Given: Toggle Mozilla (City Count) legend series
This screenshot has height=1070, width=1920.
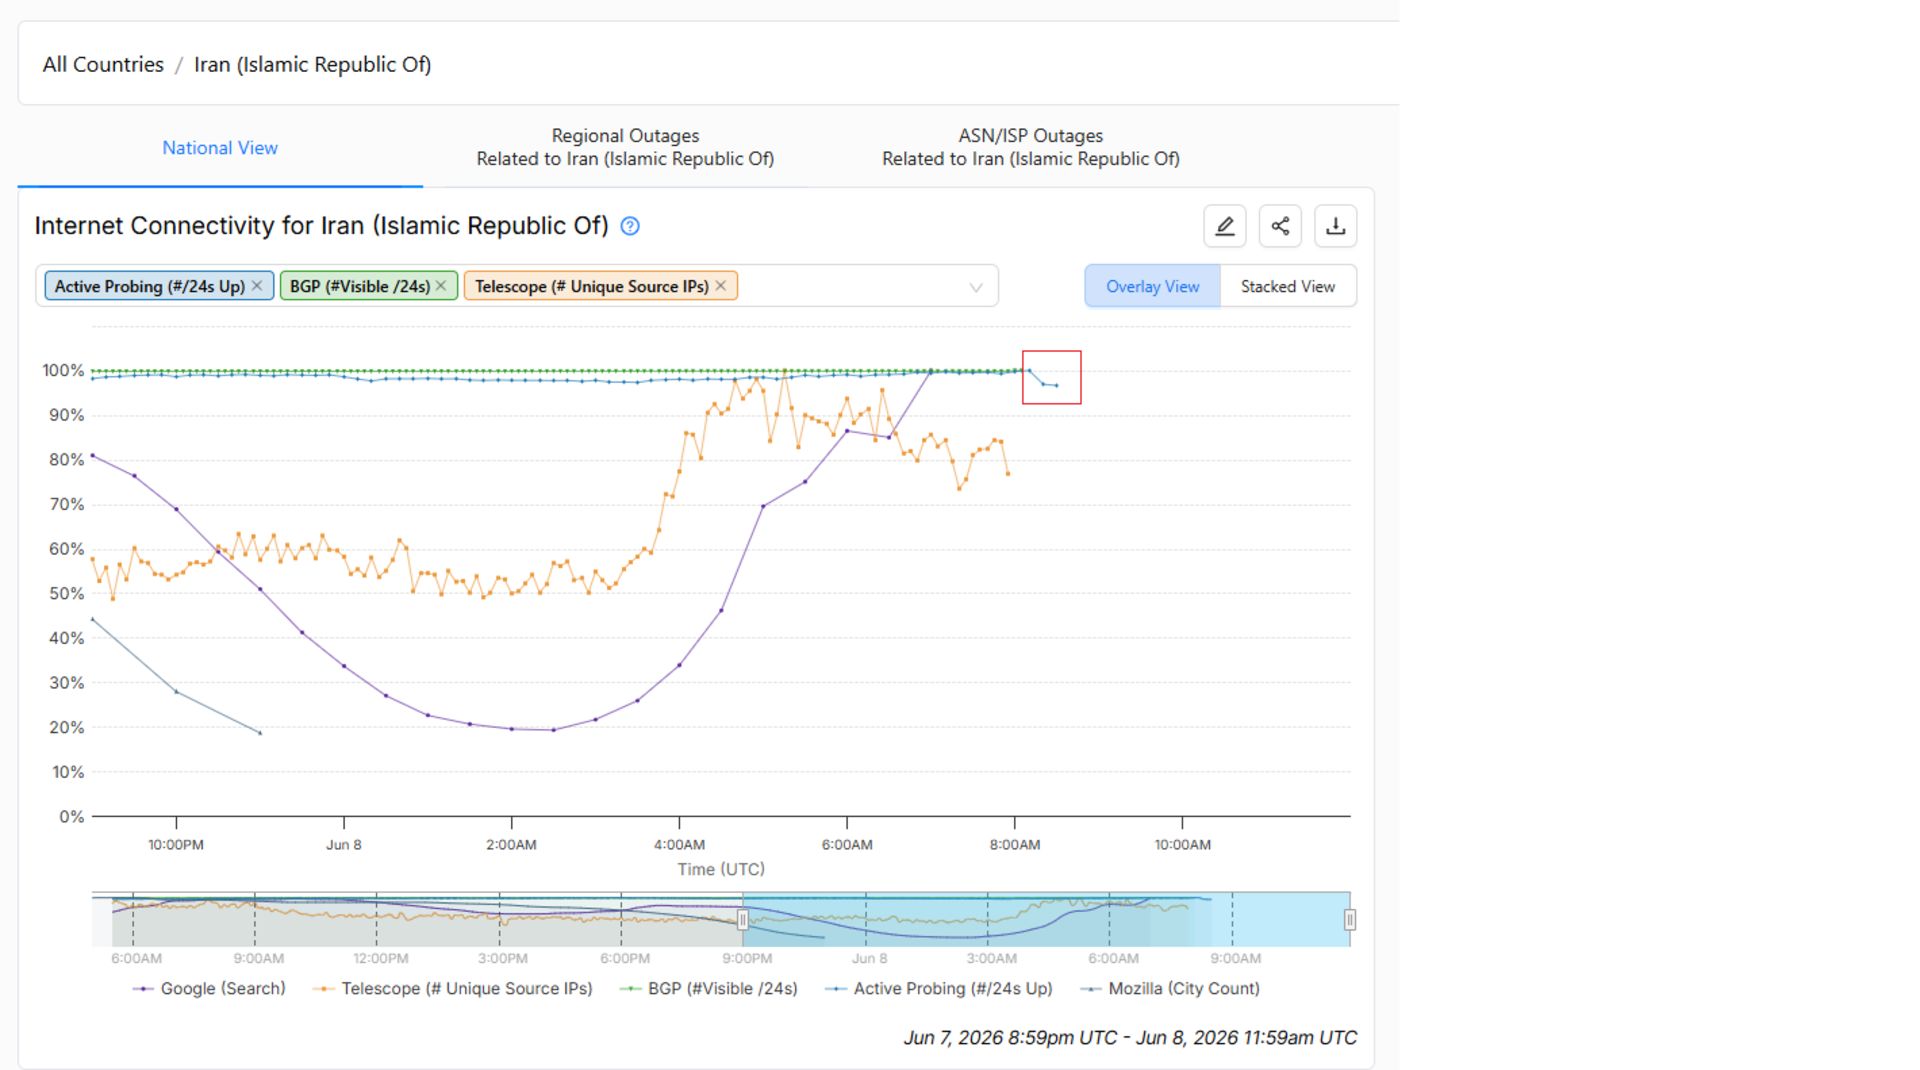Looking at the screenshot, I should [1170, 988].
